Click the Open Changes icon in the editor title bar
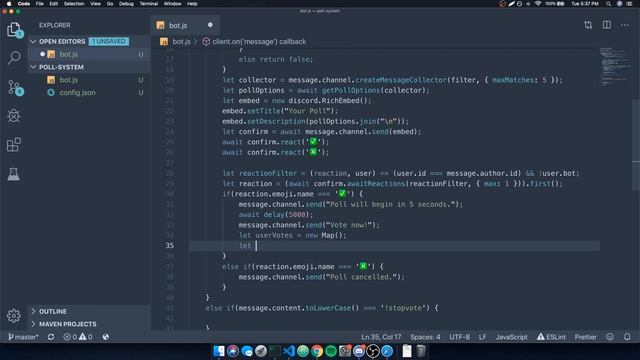 click(x=588, y=25)
